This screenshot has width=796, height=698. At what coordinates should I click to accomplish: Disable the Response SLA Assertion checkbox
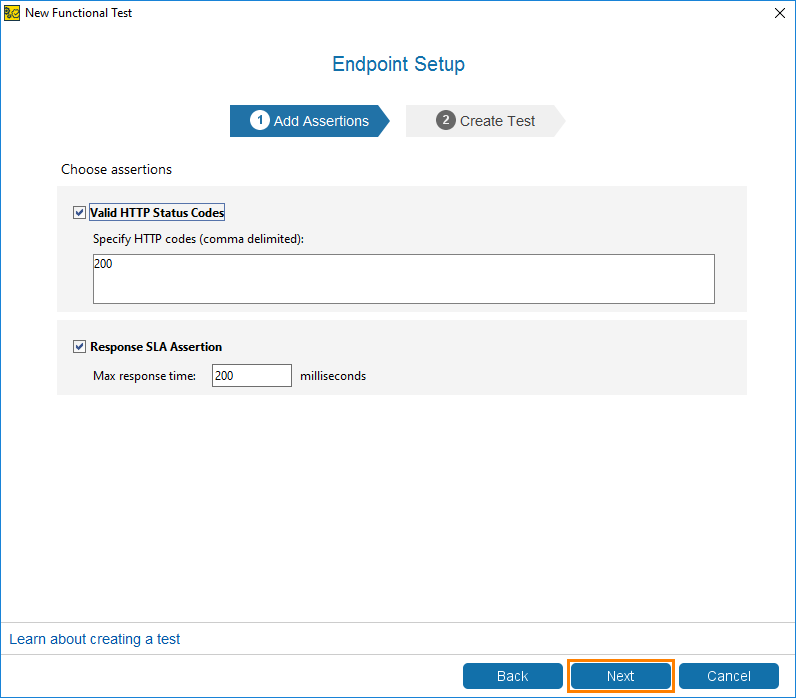pyautogui.click(x=79, y=347)
